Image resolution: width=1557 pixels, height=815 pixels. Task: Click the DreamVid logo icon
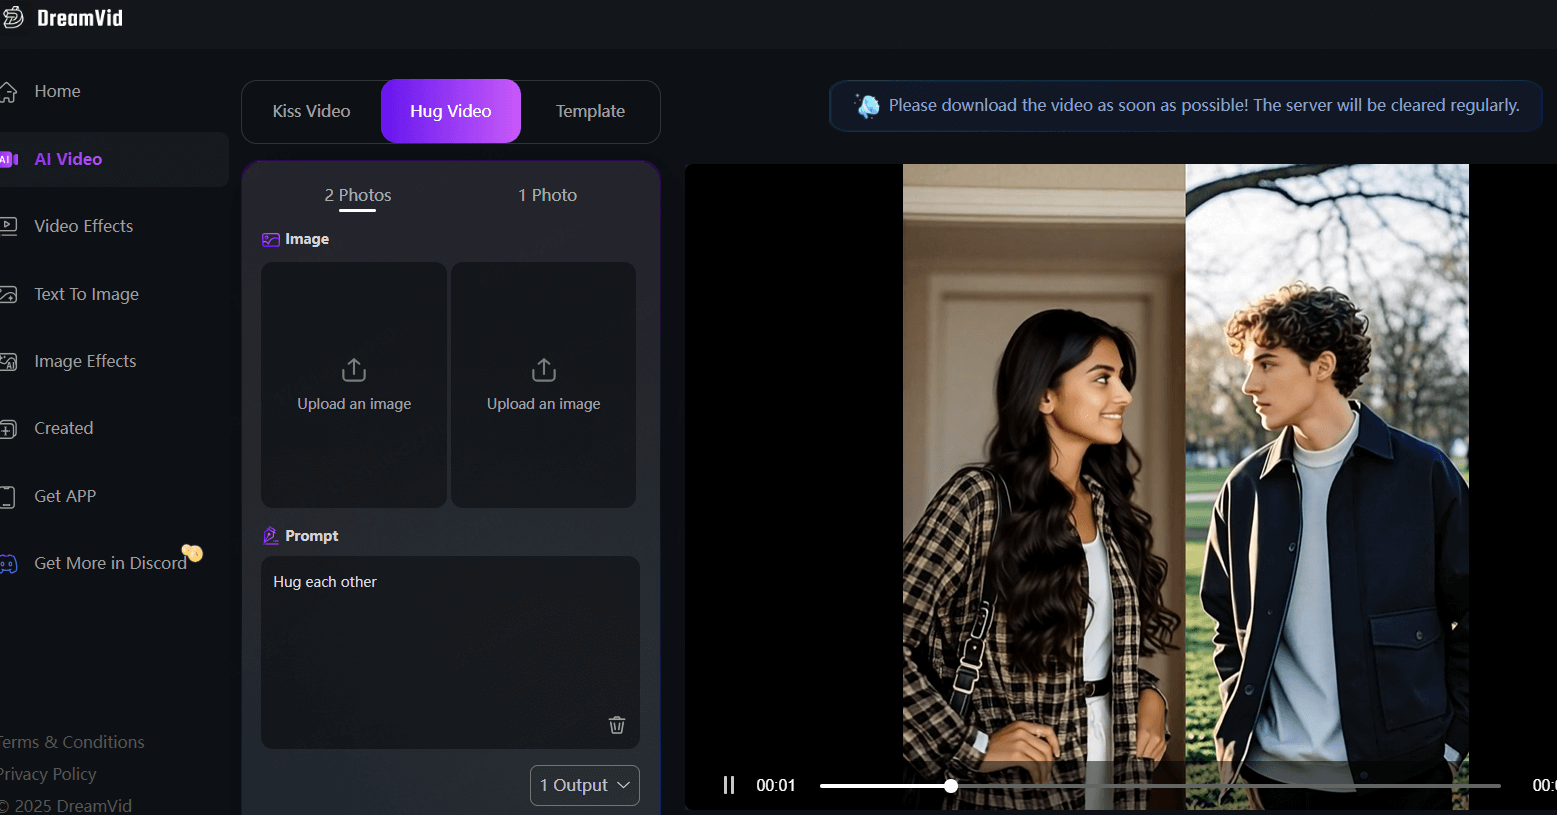(12, 18)
